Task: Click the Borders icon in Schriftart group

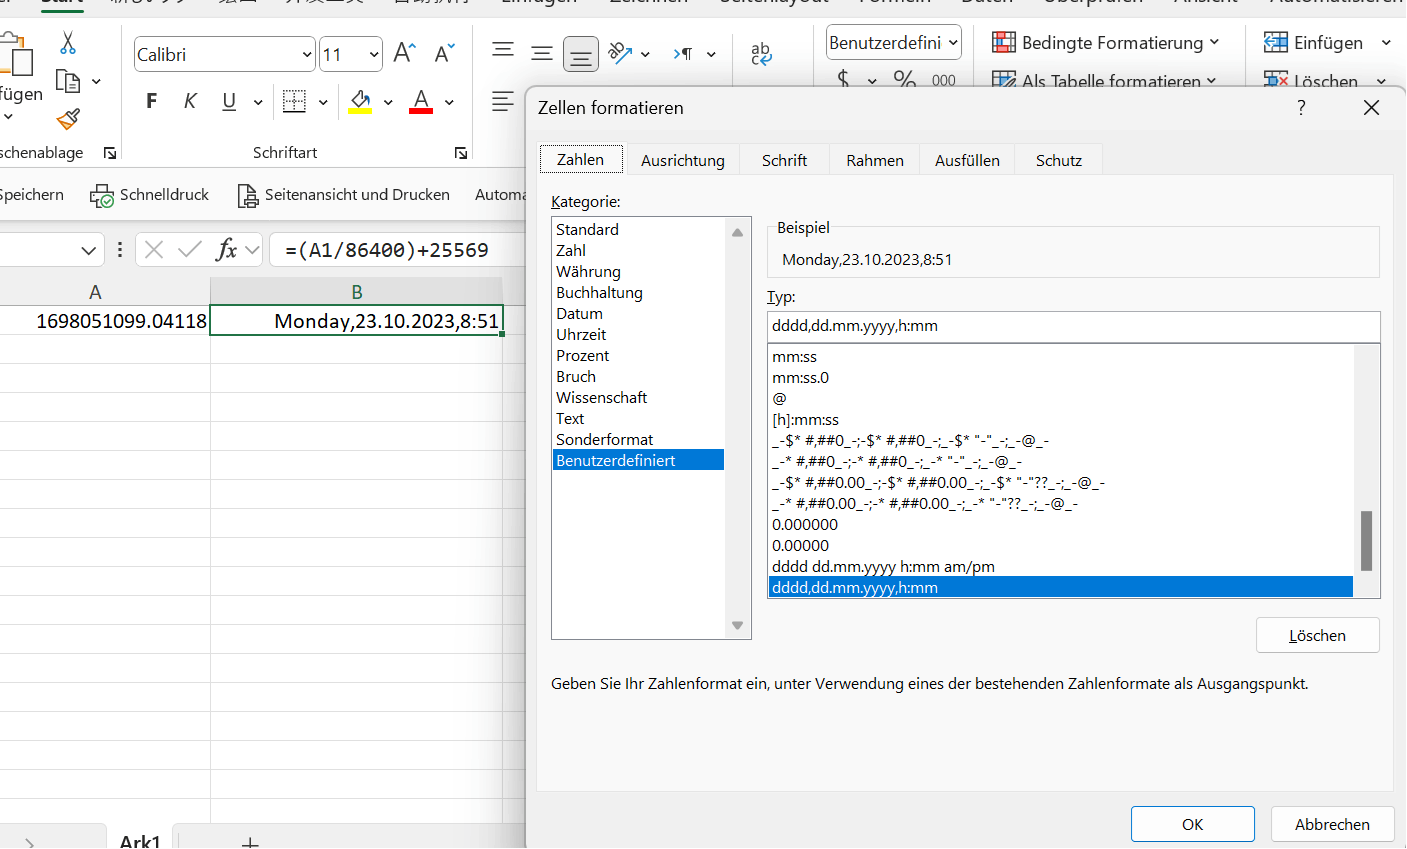Action: (x=294, y=101)
